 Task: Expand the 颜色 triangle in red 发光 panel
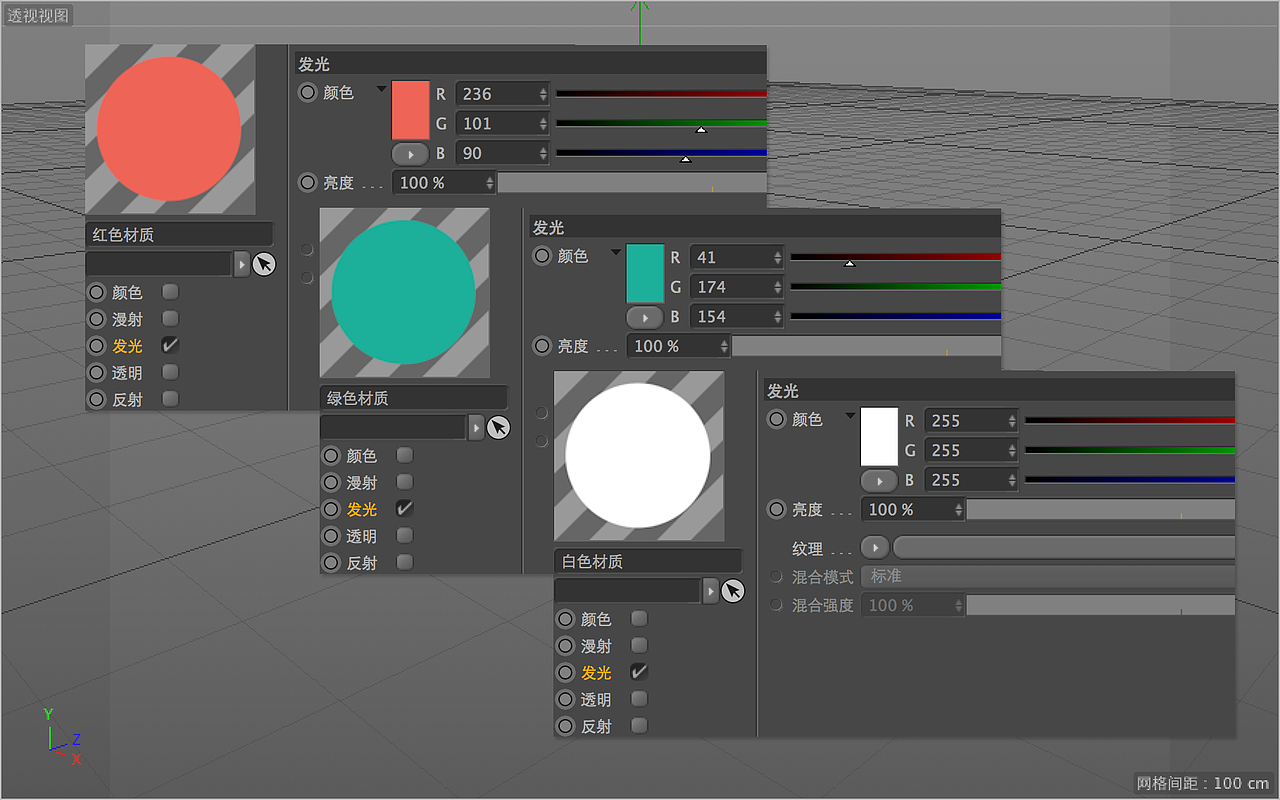click(x=381, y=89)
